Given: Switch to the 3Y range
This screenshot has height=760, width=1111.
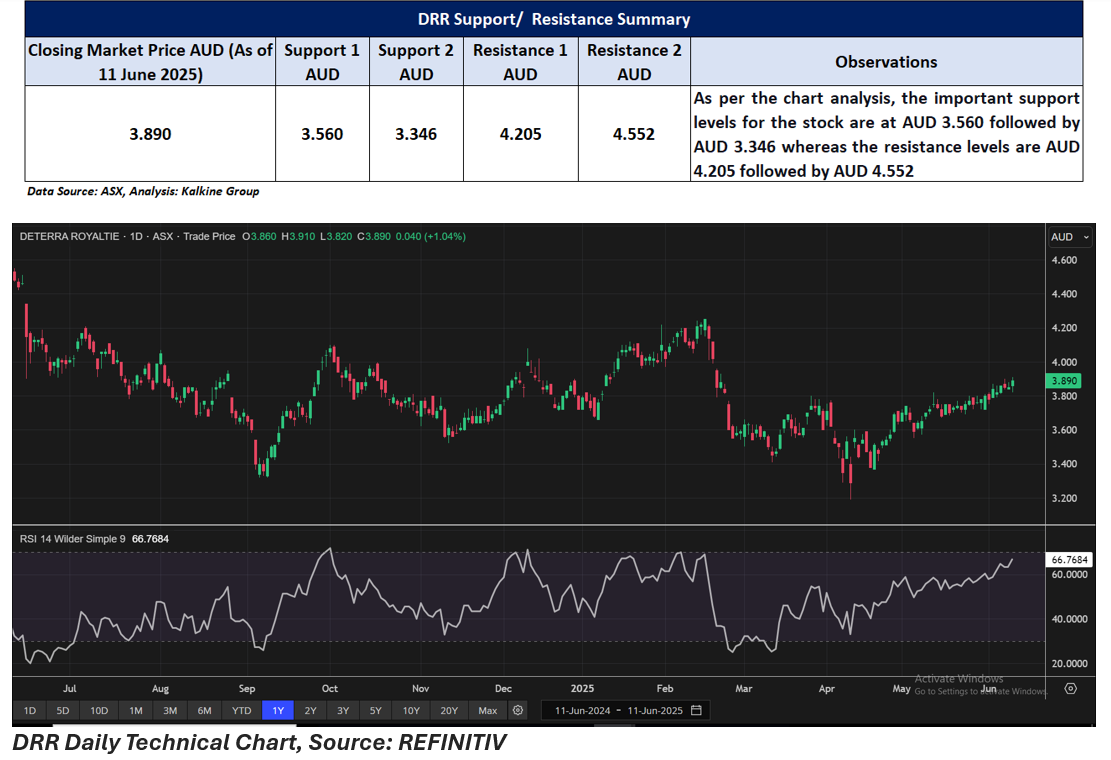Looking at the screenshot, I should [343, 710].
